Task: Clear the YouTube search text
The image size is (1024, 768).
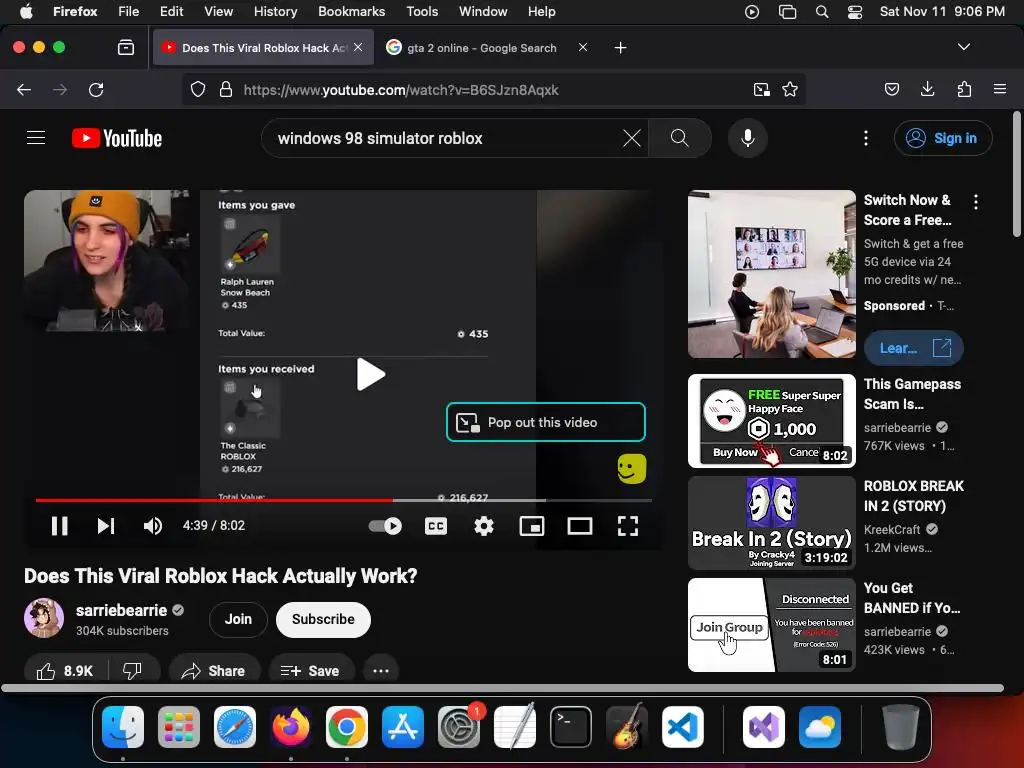Action: coord(632,138)
